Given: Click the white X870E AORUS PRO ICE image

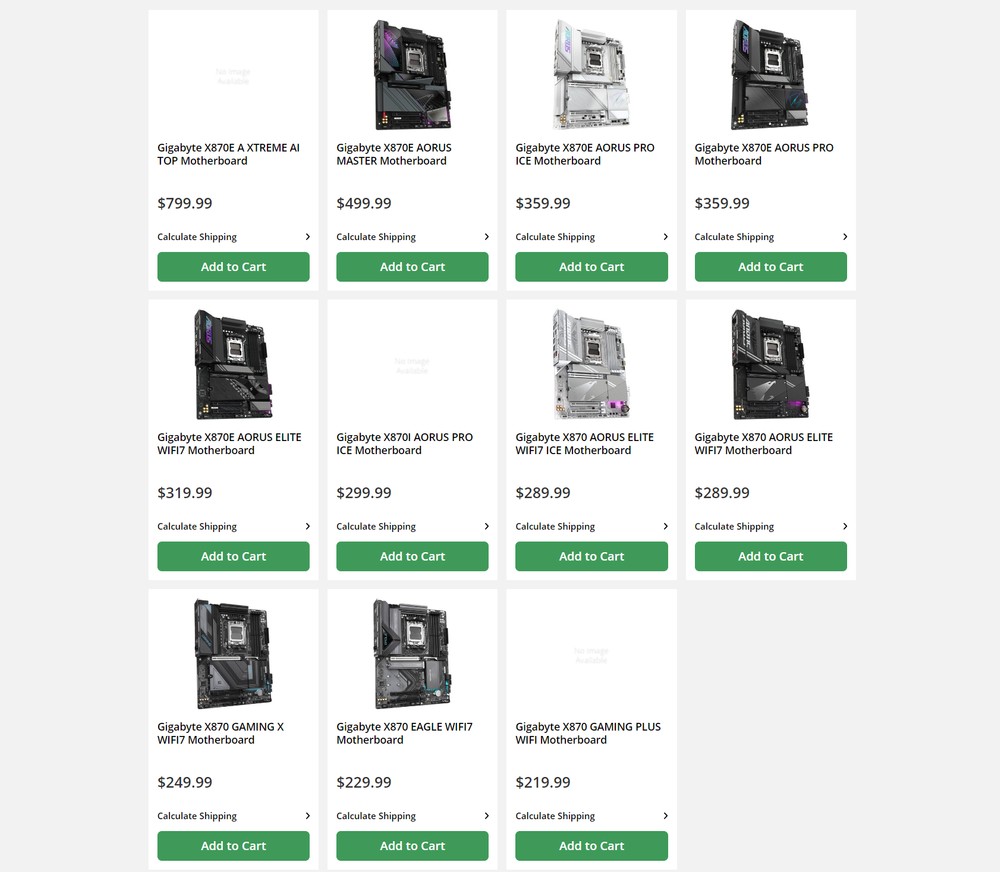Looking at the screenshot, I should click(591, 75).
